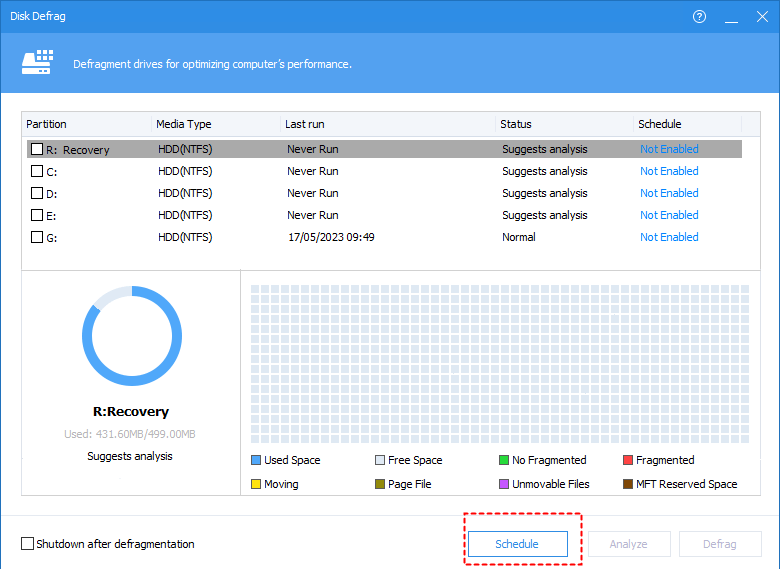Open Not Enabled schedule link for D:
Screen dimensions: 780x569
pyautogui.click(x=669, y=193)
